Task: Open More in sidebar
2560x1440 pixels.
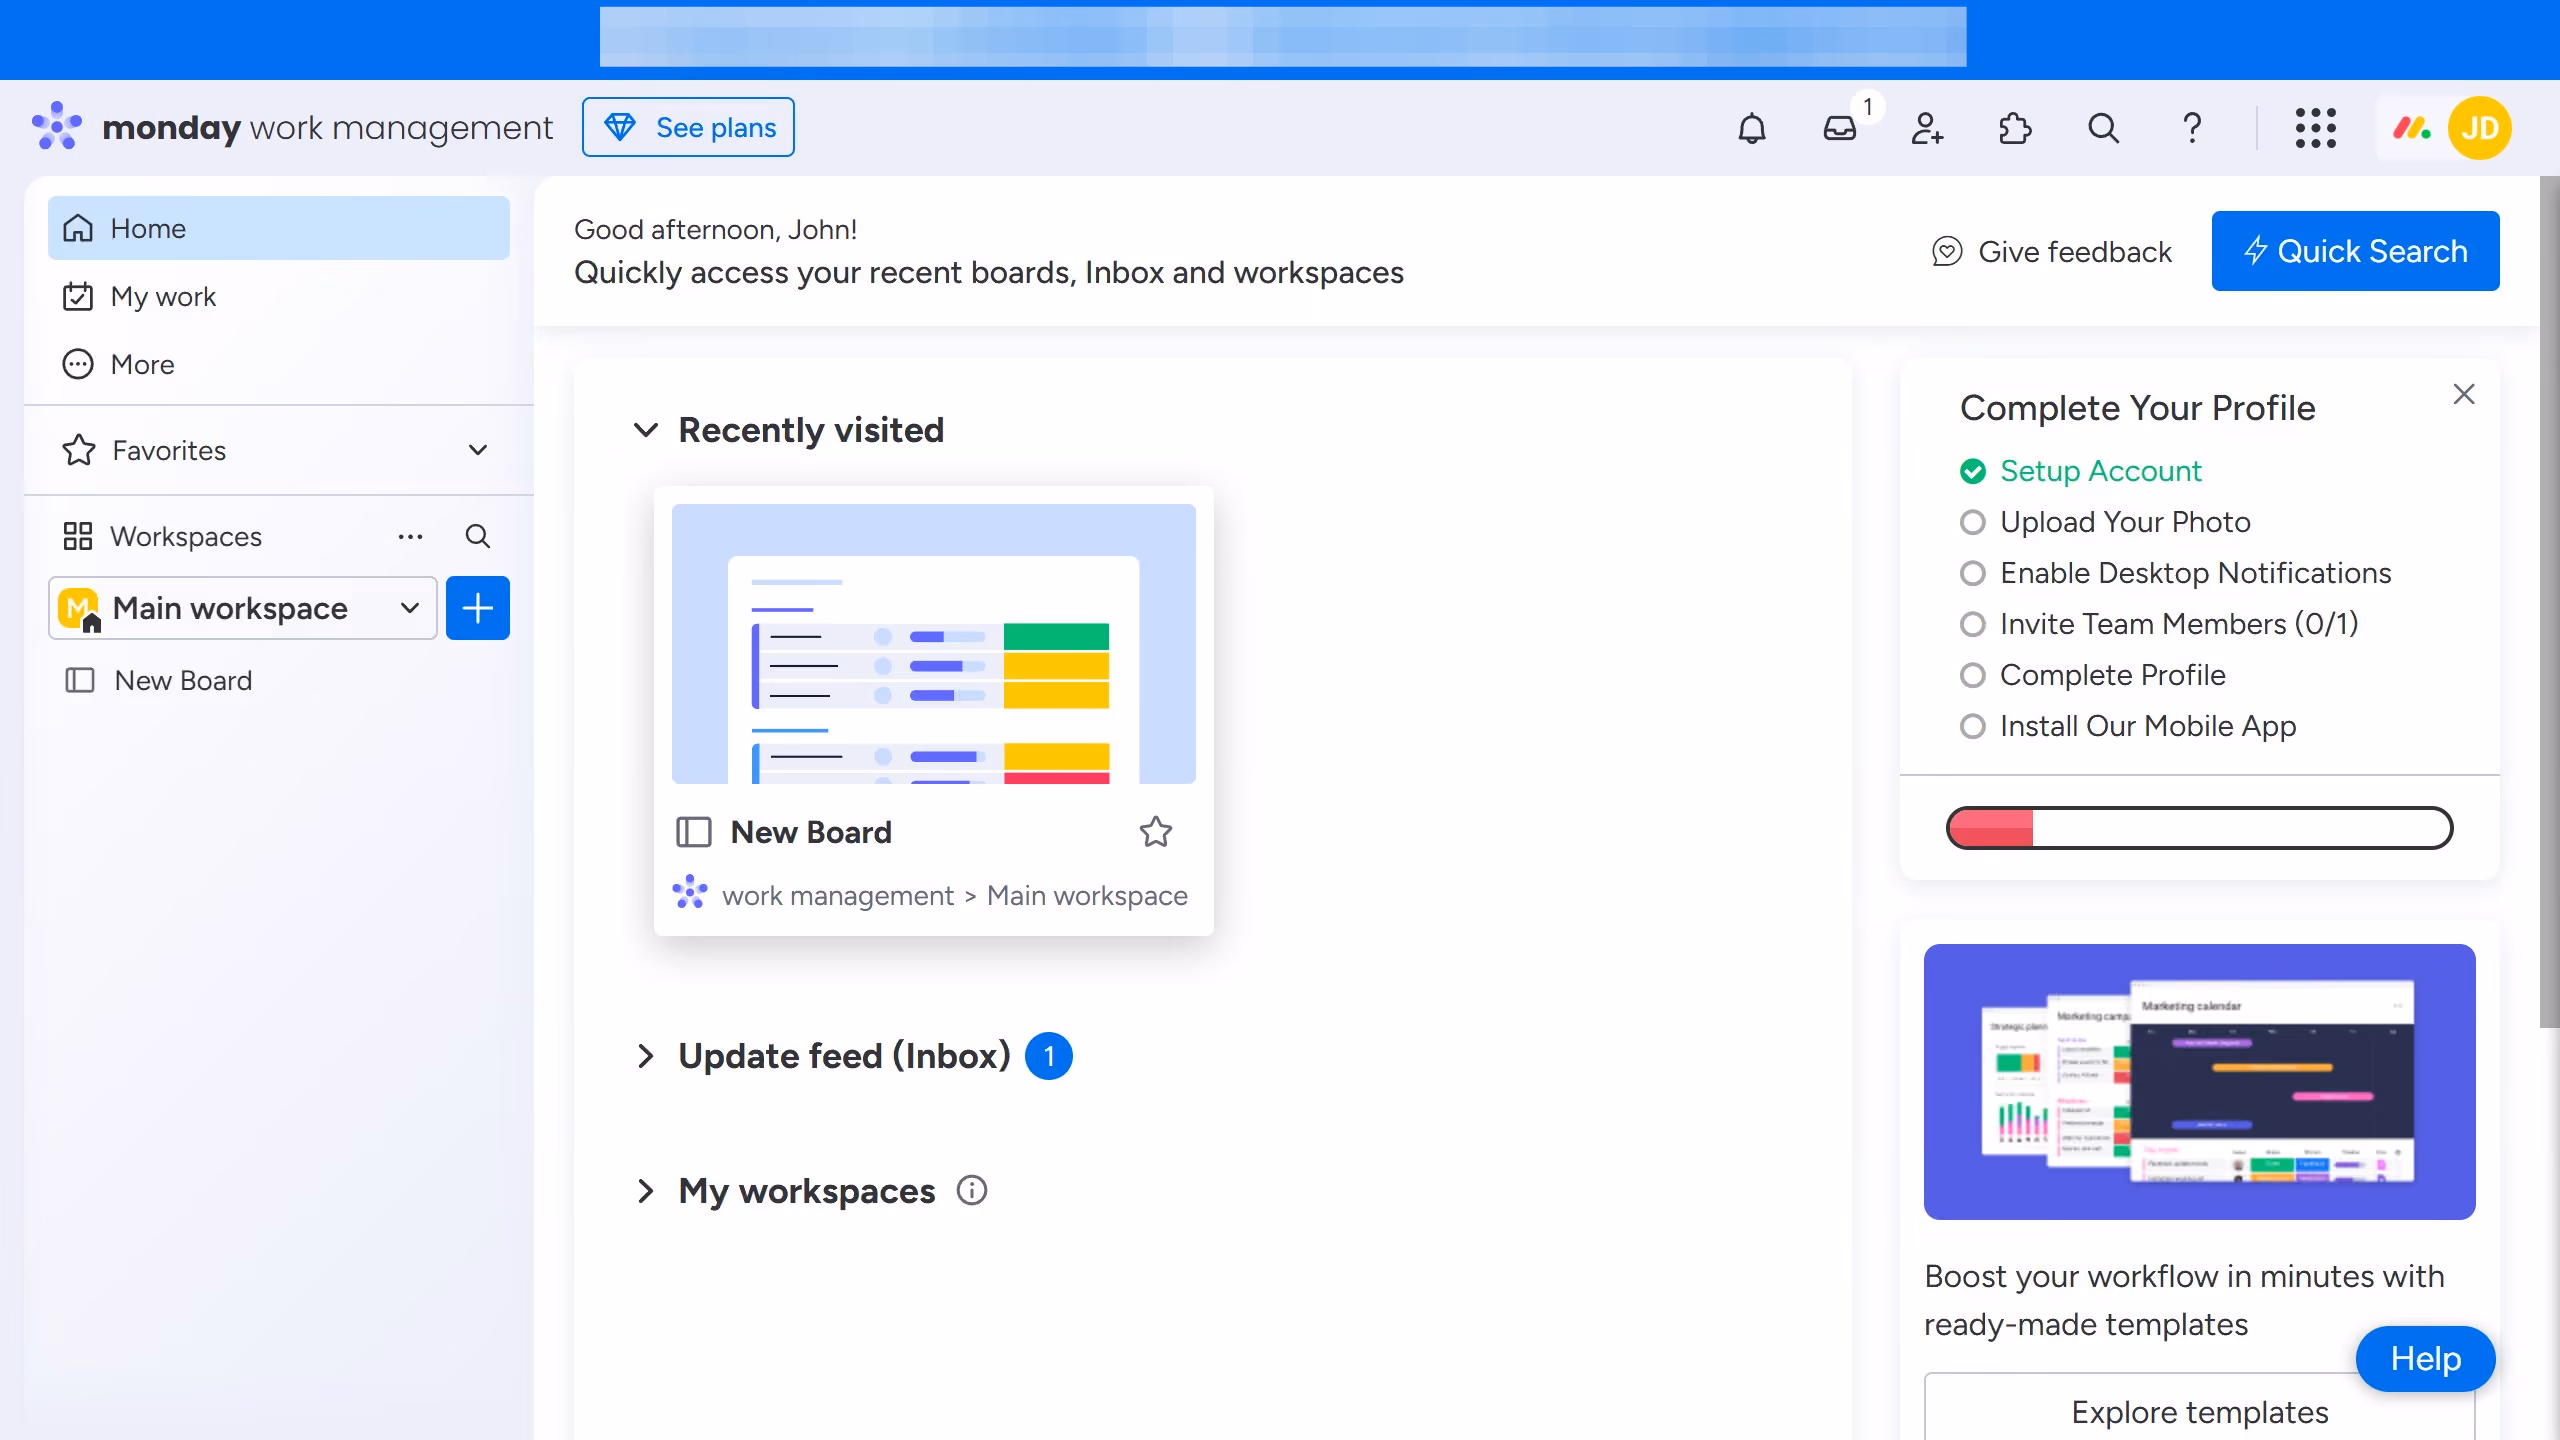Action: [279, 364]
